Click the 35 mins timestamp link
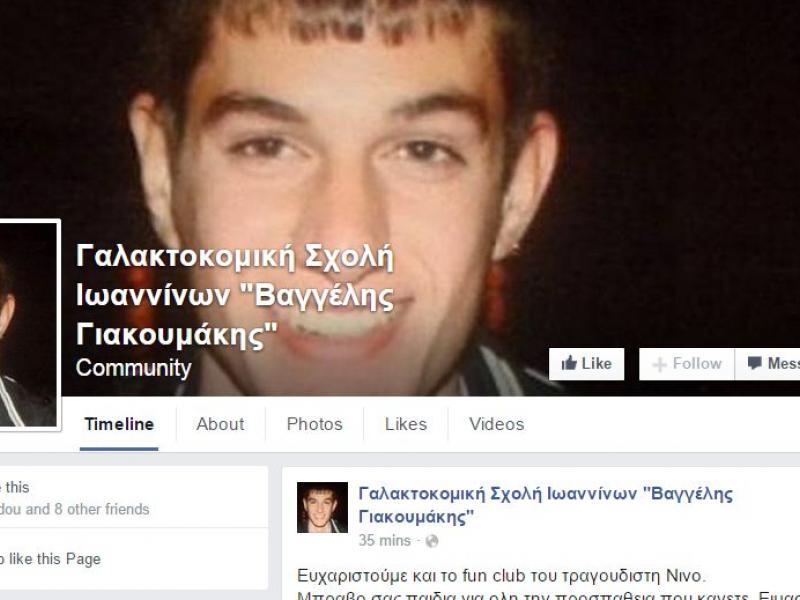 point(384,540)
